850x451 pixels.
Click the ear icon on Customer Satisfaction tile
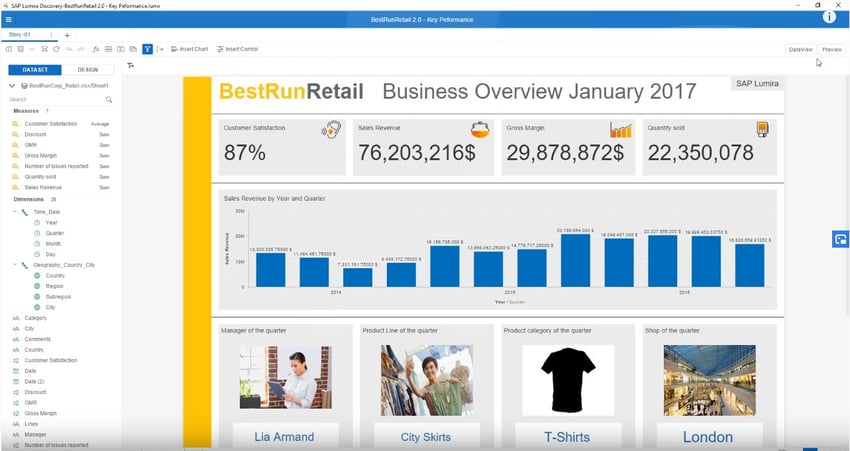[x=331, y=130]
